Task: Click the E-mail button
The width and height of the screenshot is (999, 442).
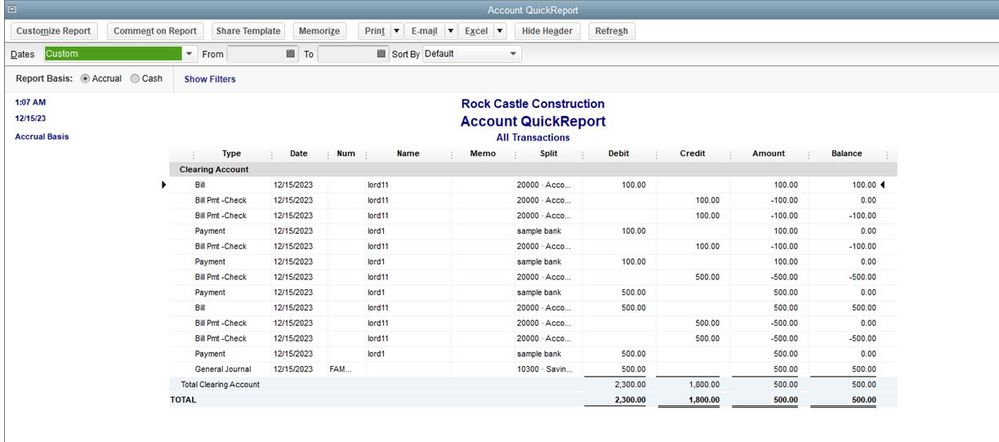Action: point(424,31)
